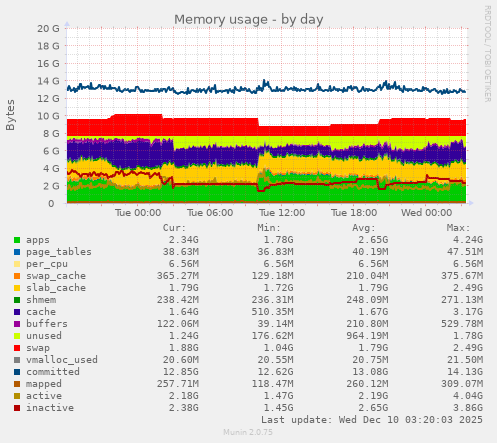This screenshot has height=443, width=497.
Task: Click the active min value 1.47G
Action: pos(278,396)
